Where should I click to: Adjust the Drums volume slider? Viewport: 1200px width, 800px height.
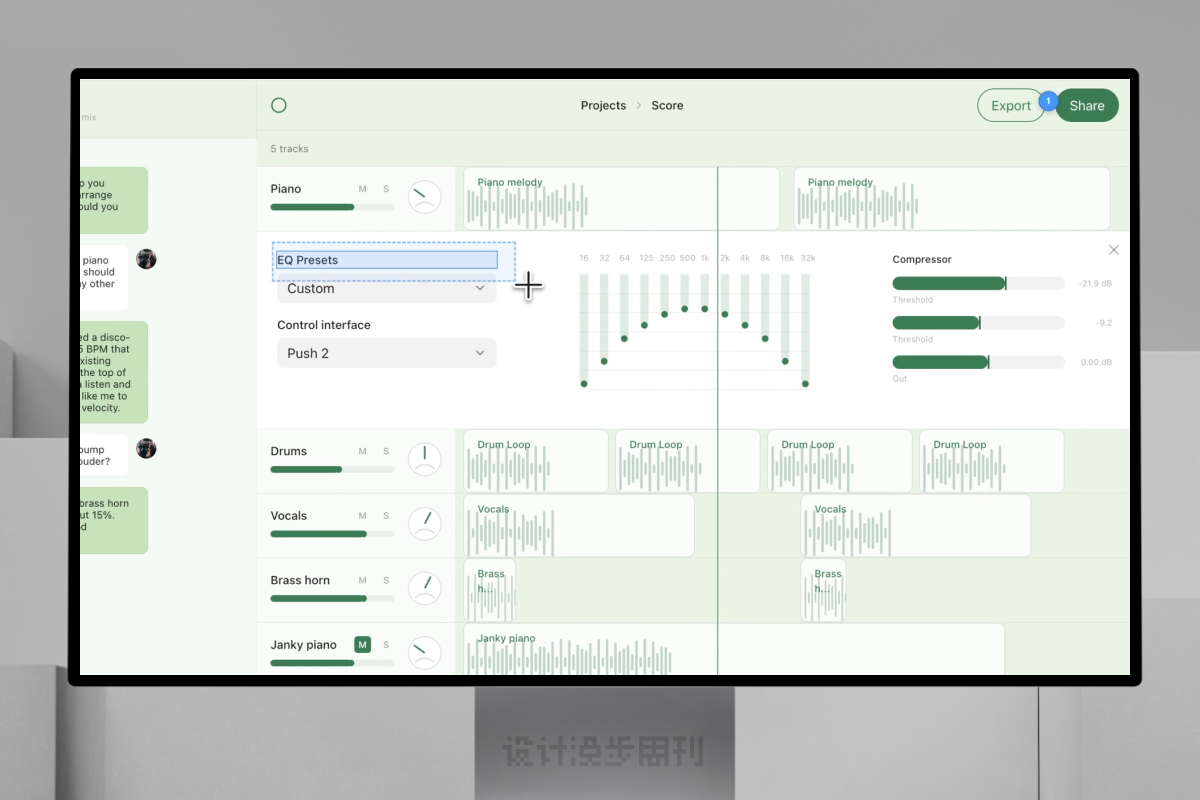pyautogui.click(x=332, y=469)
